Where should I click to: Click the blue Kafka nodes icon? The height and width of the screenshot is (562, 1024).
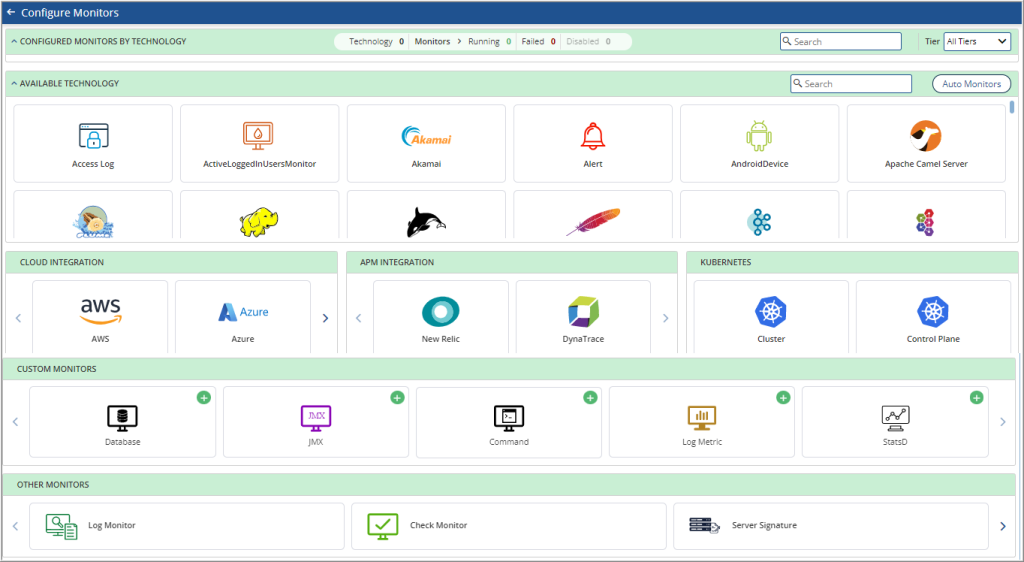coord(759,223)
